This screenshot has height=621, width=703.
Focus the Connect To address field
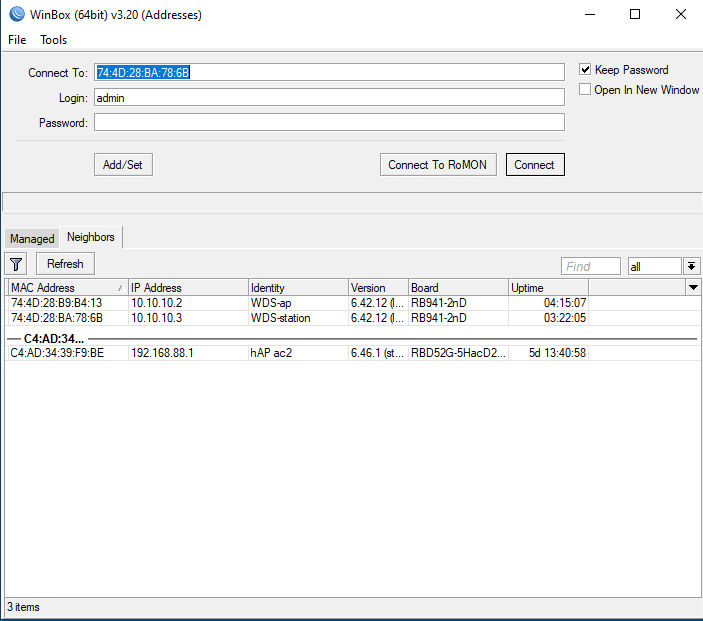pyautogui.click(x=329, y=72)
